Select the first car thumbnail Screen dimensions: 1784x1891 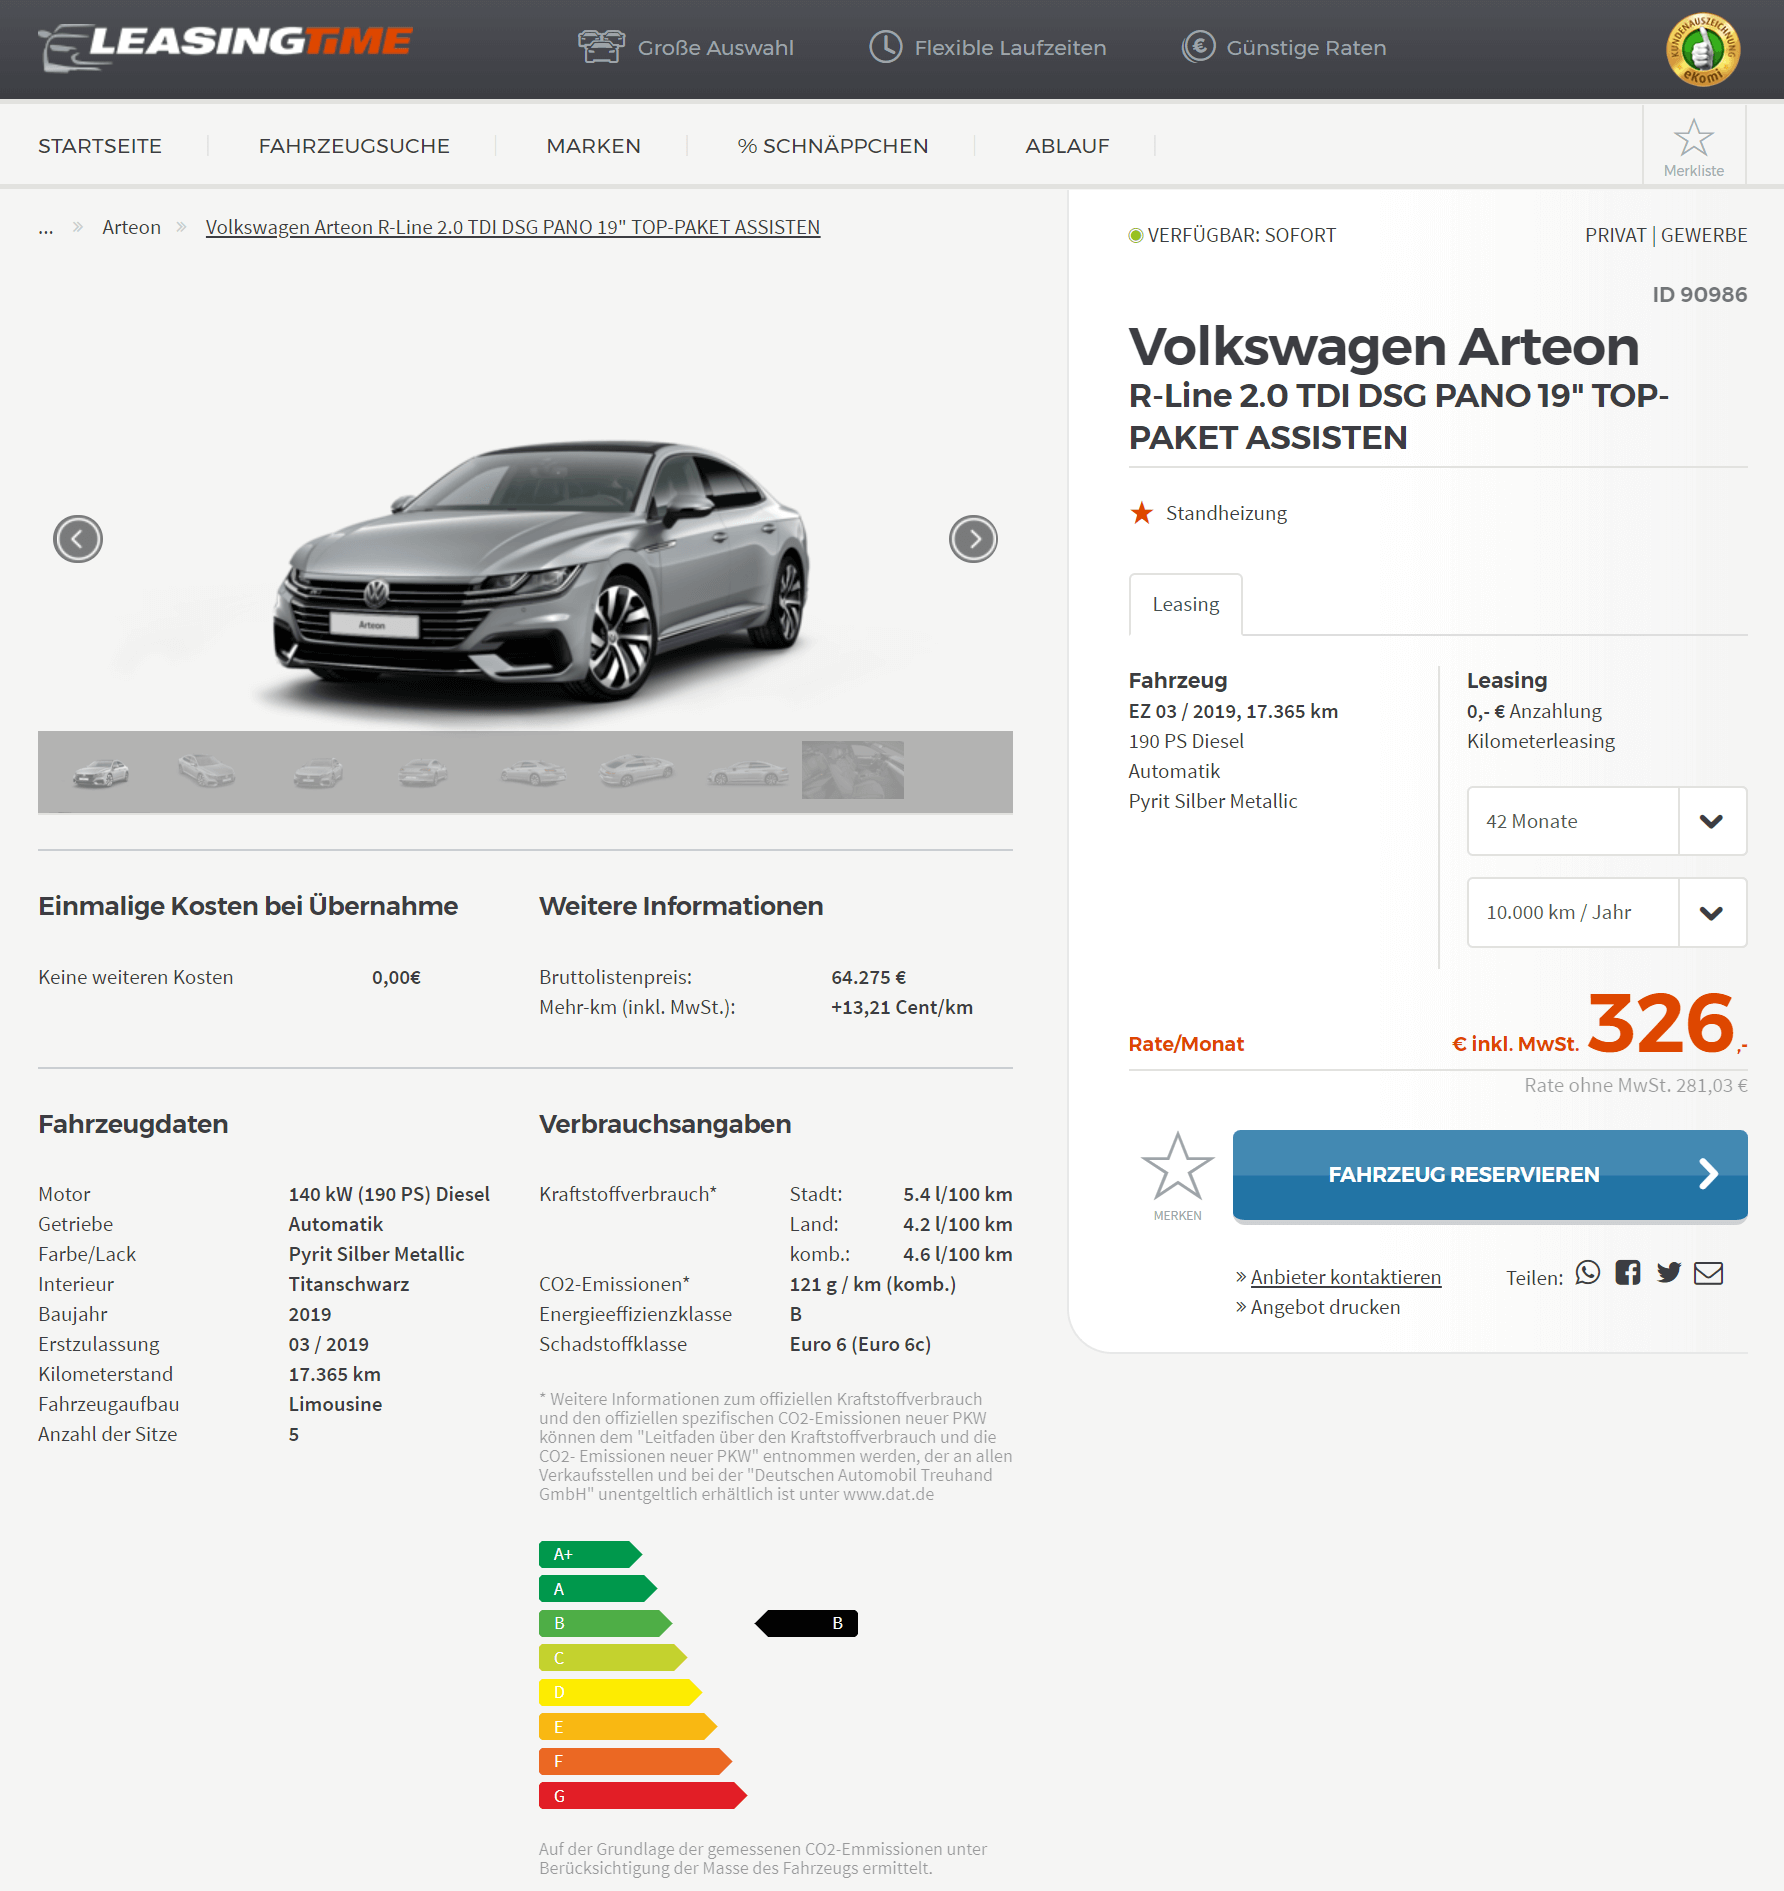coord(100,772)
